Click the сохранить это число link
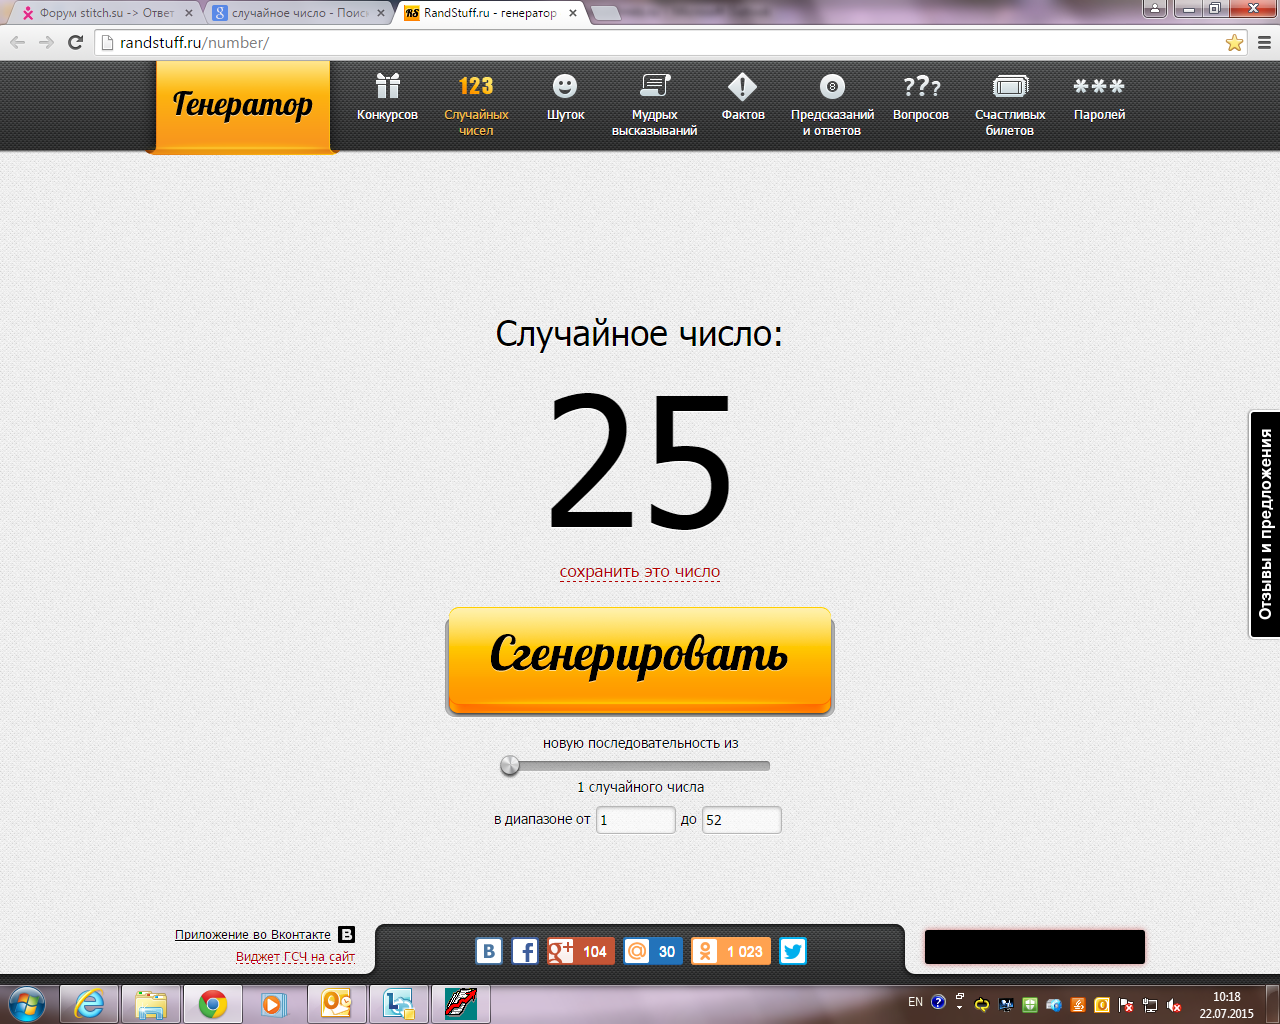 coord(640,572)
